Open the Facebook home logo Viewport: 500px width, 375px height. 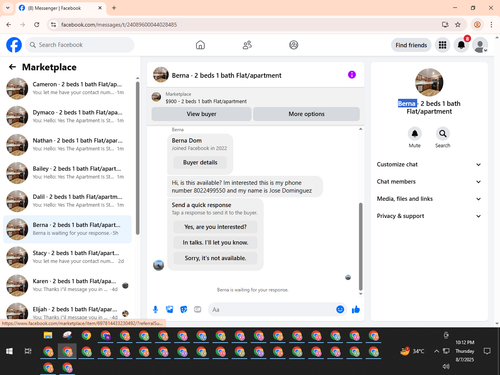14,45
